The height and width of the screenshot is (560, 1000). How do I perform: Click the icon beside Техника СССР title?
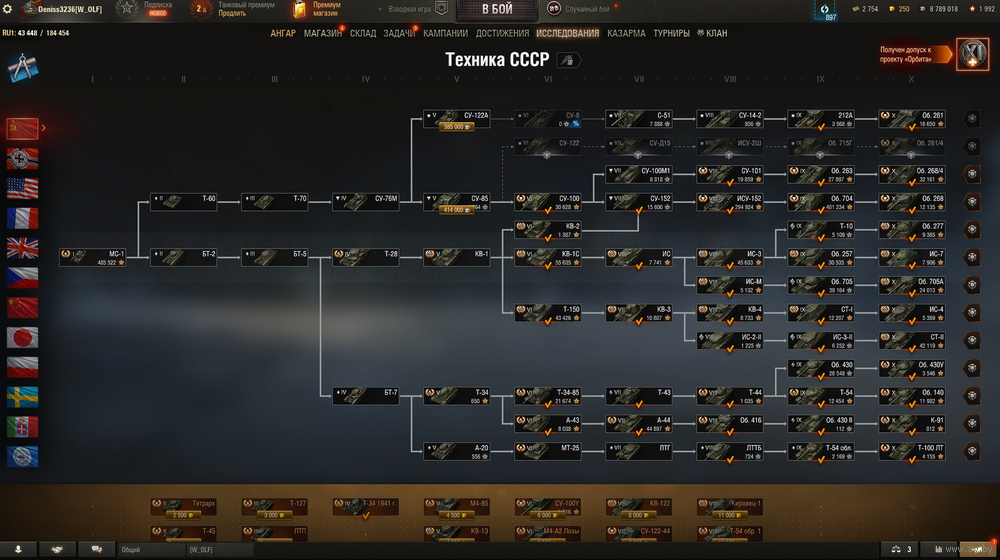point(568,60)
